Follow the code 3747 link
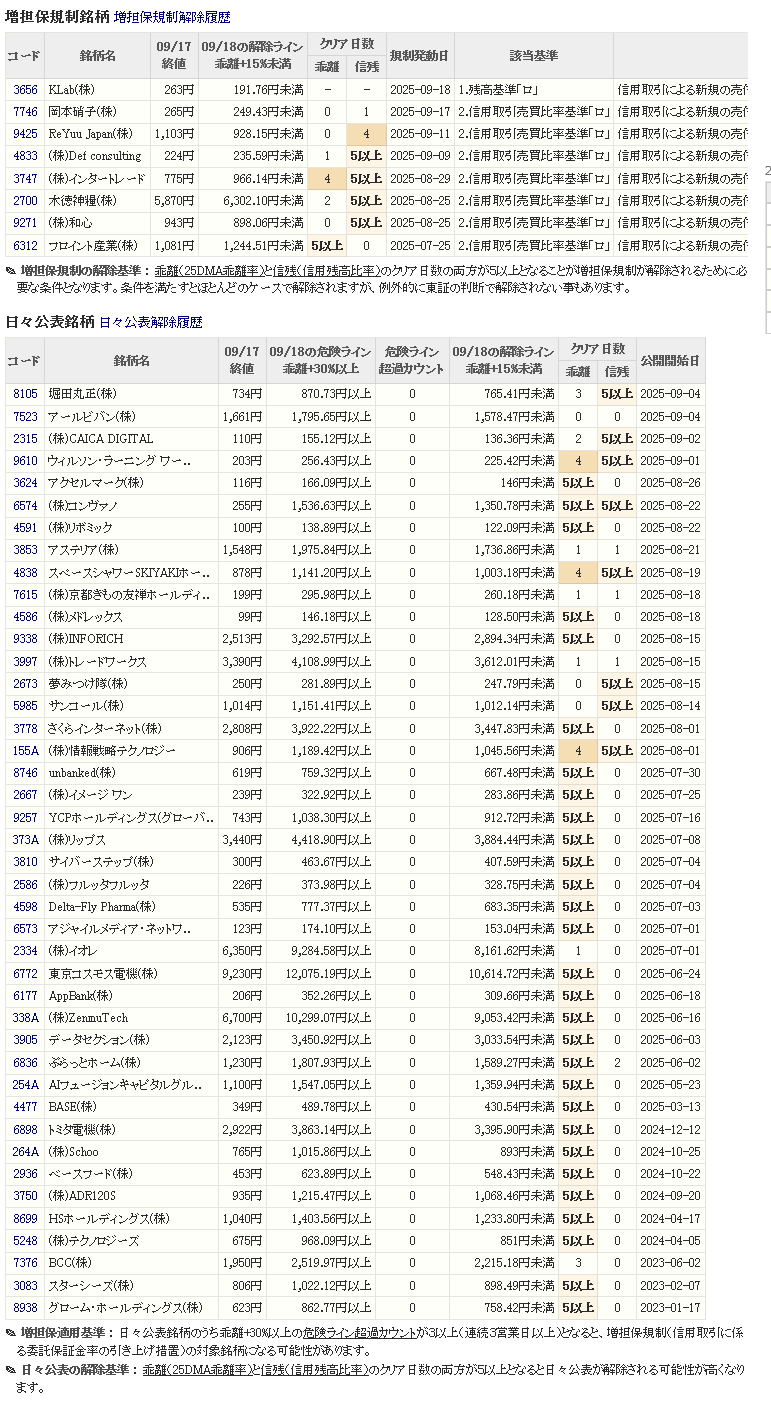Viewport: 771px width, 1405px height. coord(25,179)
